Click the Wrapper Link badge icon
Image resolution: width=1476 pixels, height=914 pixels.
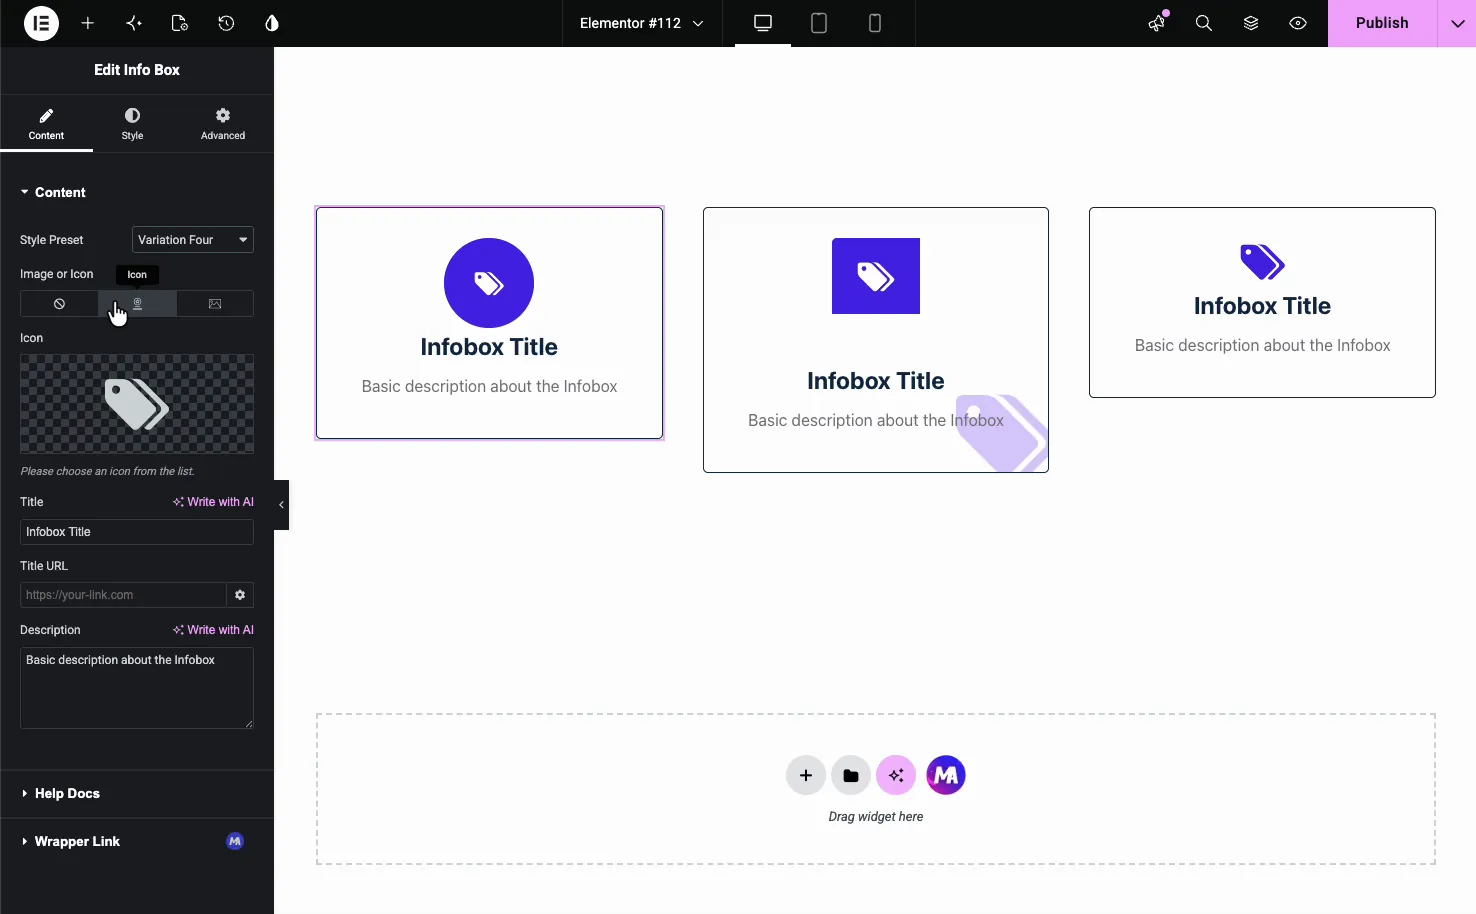click(235, 841)
